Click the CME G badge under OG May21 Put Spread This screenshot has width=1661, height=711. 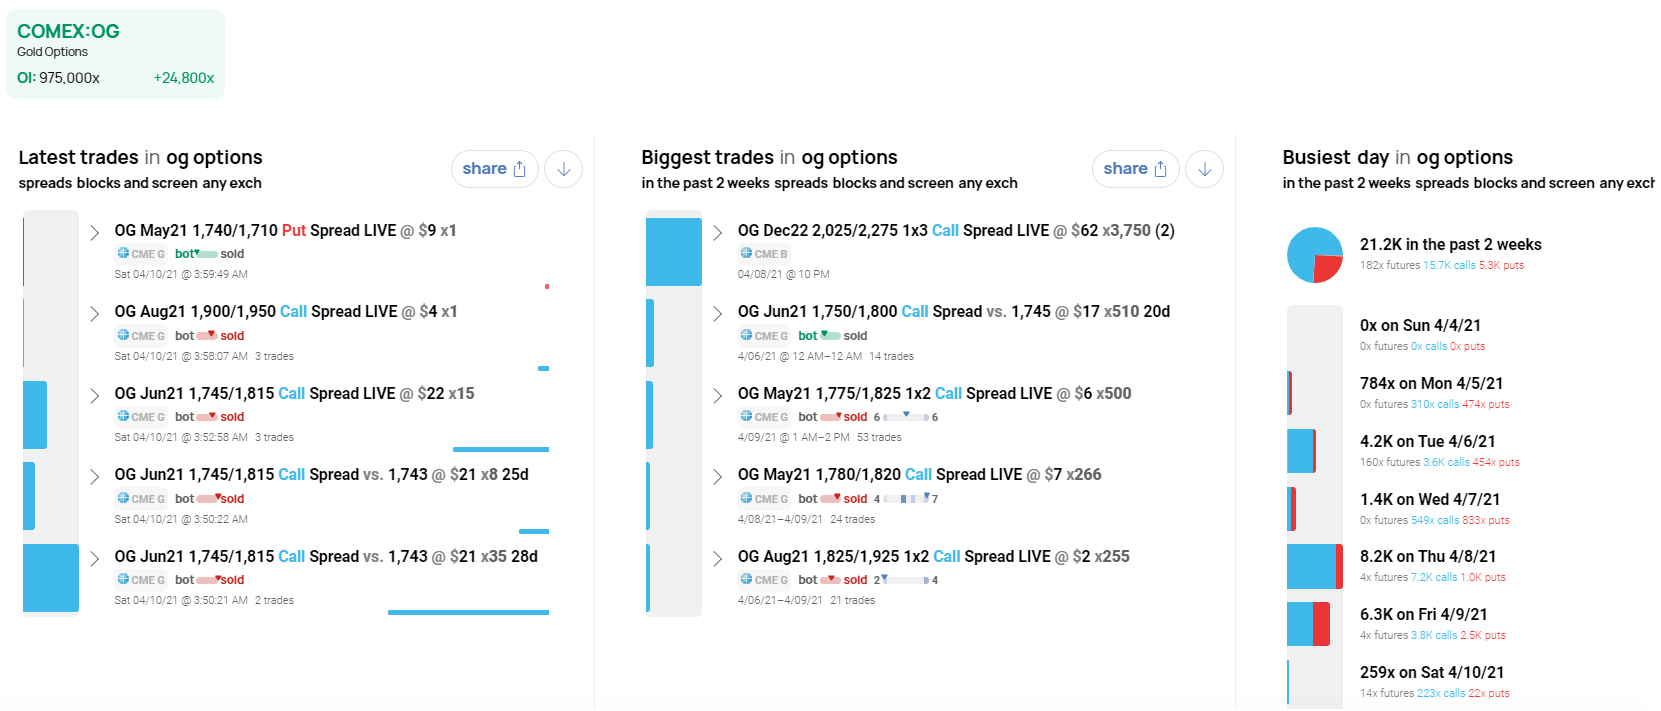click(141, 254)
